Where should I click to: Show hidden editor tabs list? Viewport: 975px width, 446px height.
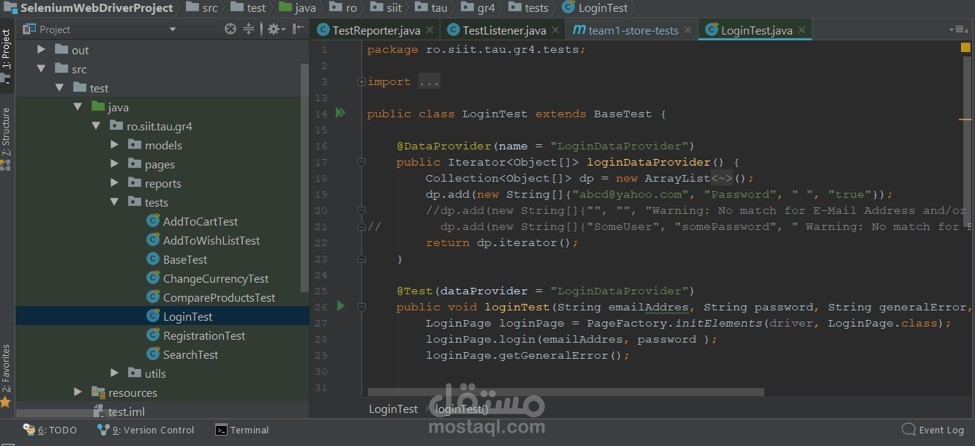tap(958, 29)
